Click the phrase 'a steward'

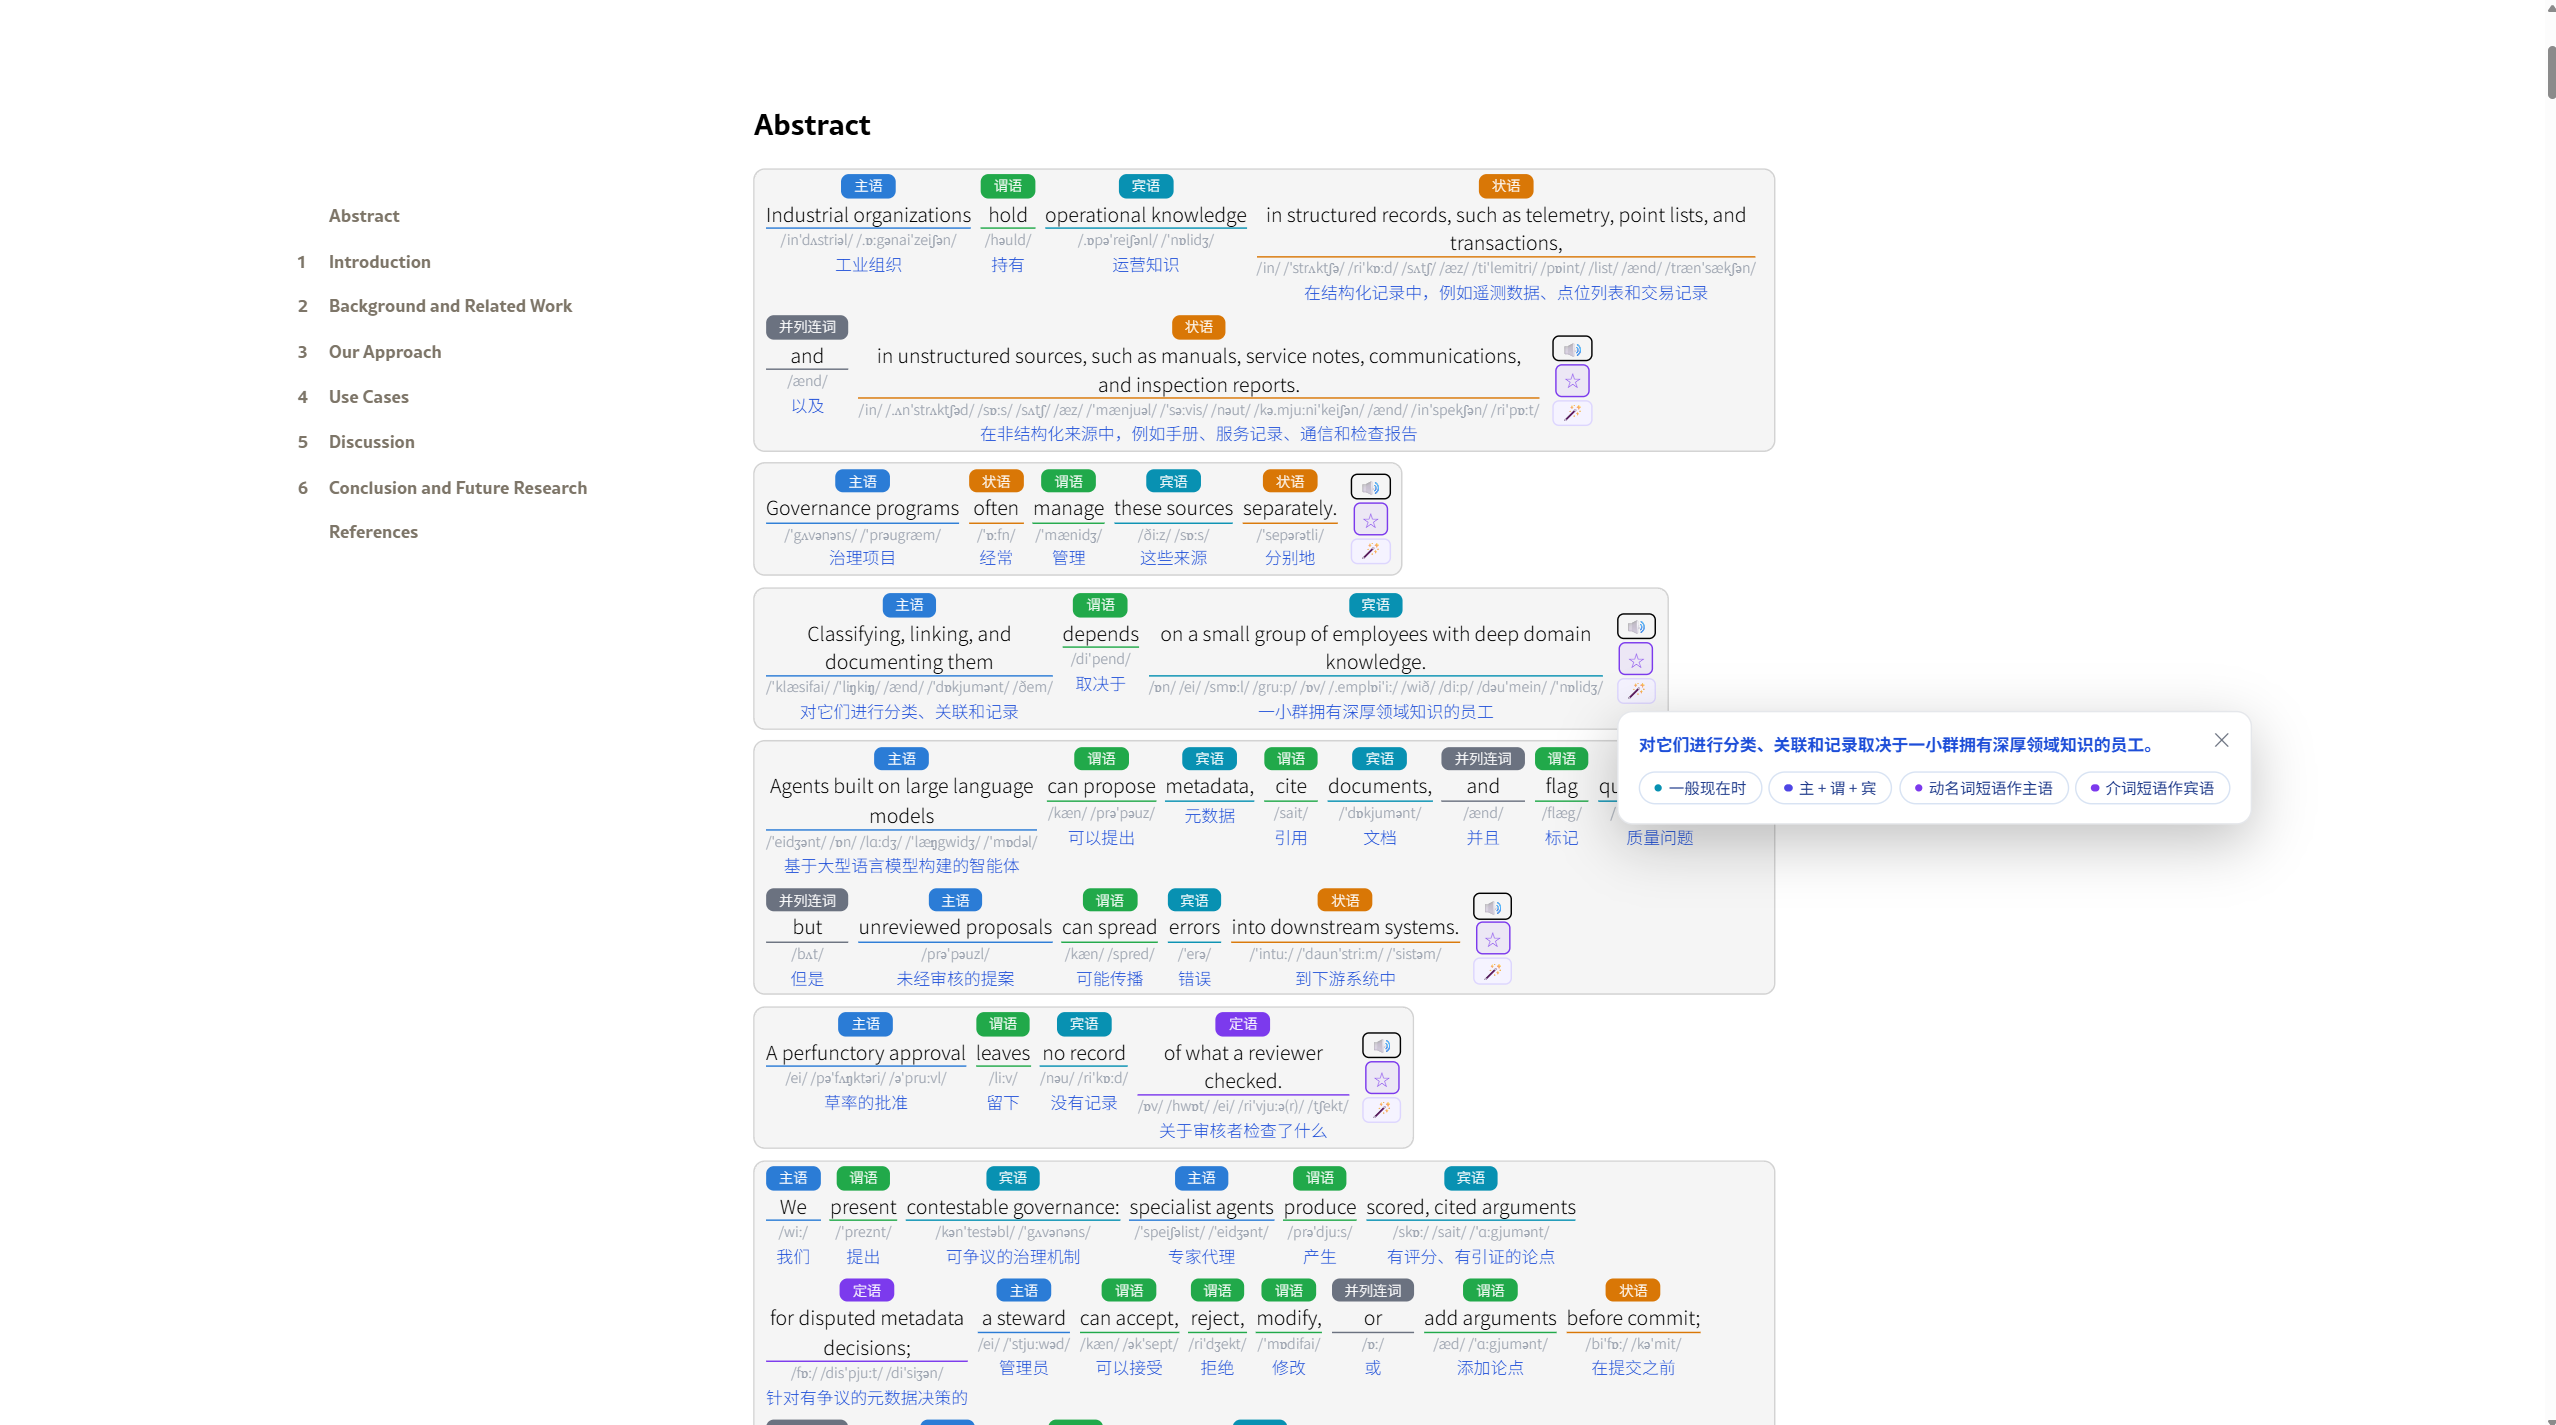1023,1318
